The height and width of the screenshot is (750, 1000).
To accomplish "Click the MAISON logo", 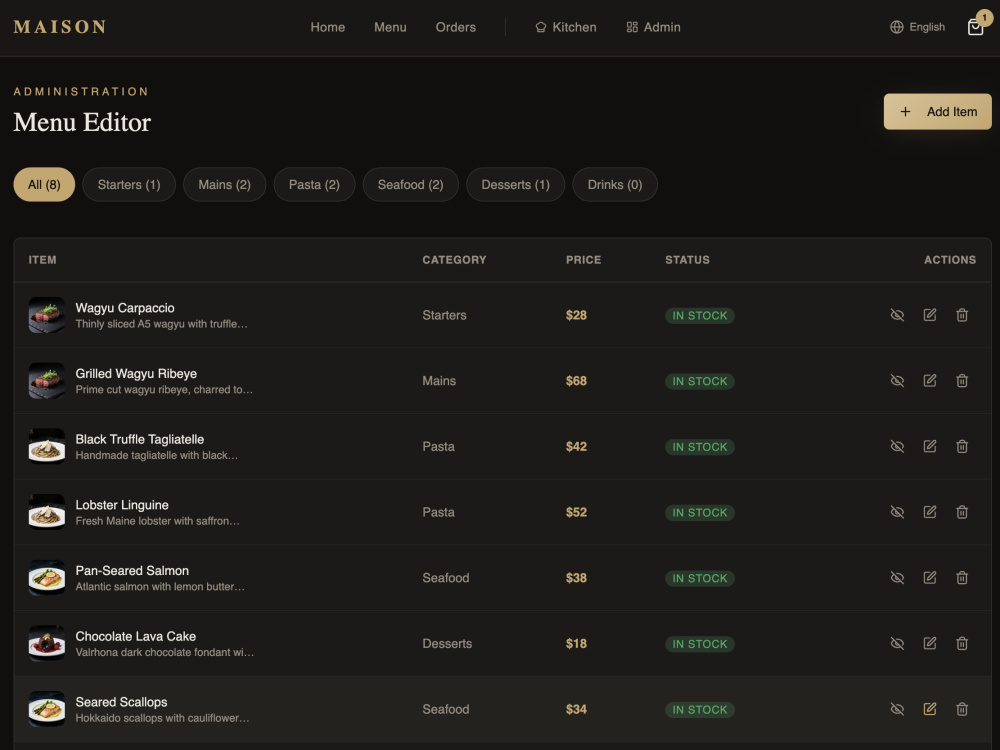I will click(x=60, y=27).
